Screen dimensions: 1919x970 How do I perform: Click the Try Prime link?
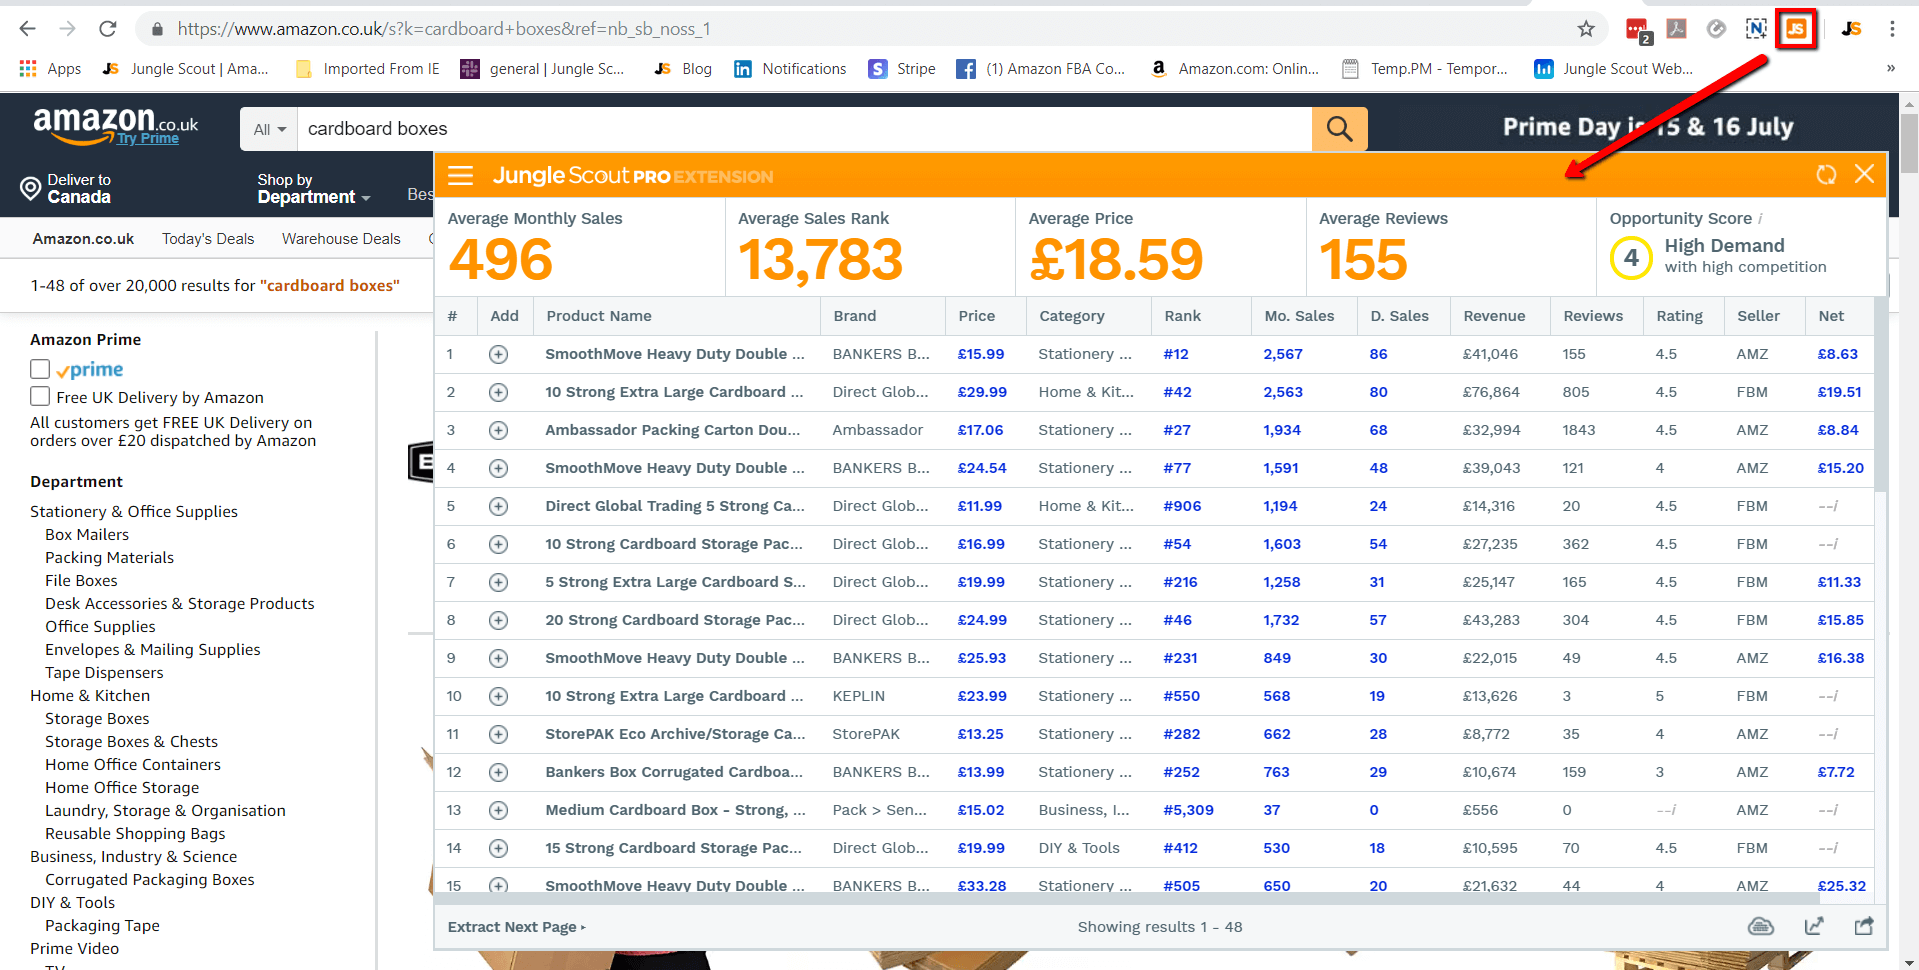147,139
